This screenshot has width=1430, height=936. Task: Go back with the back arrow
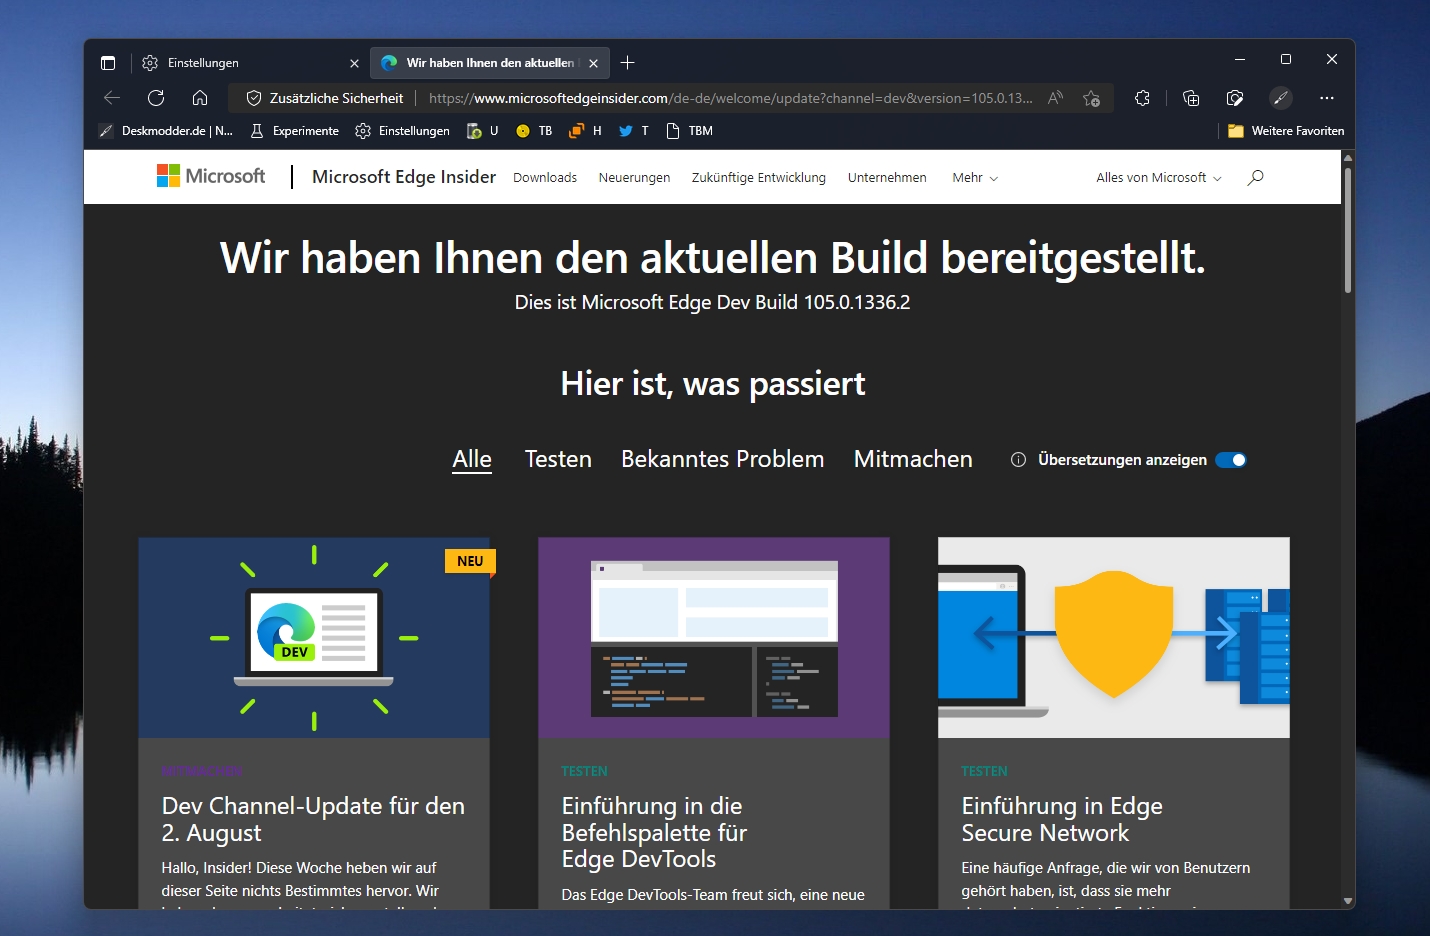112,98
